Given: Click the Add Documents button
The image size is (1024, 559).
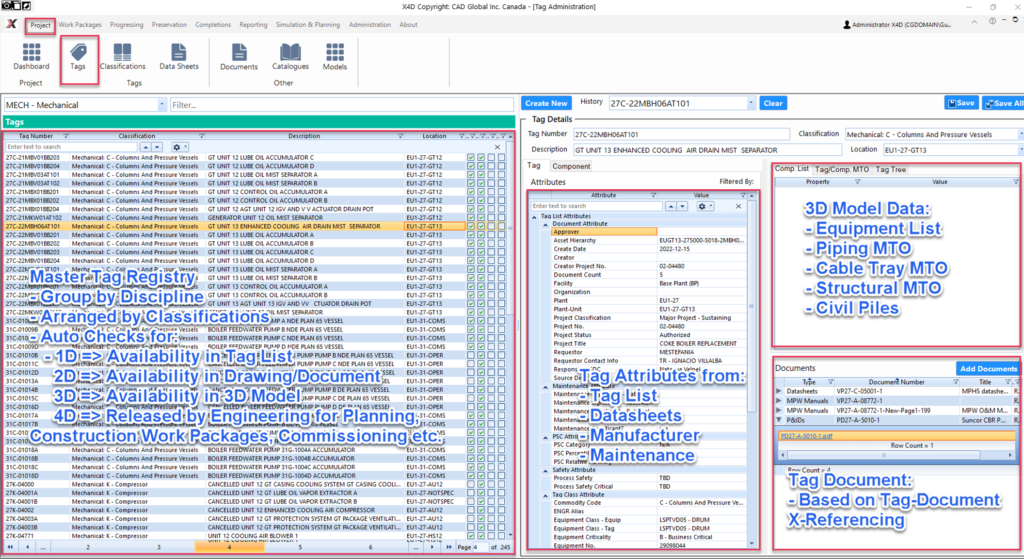Looking at the screenshot, I should (x=988, y=369).
